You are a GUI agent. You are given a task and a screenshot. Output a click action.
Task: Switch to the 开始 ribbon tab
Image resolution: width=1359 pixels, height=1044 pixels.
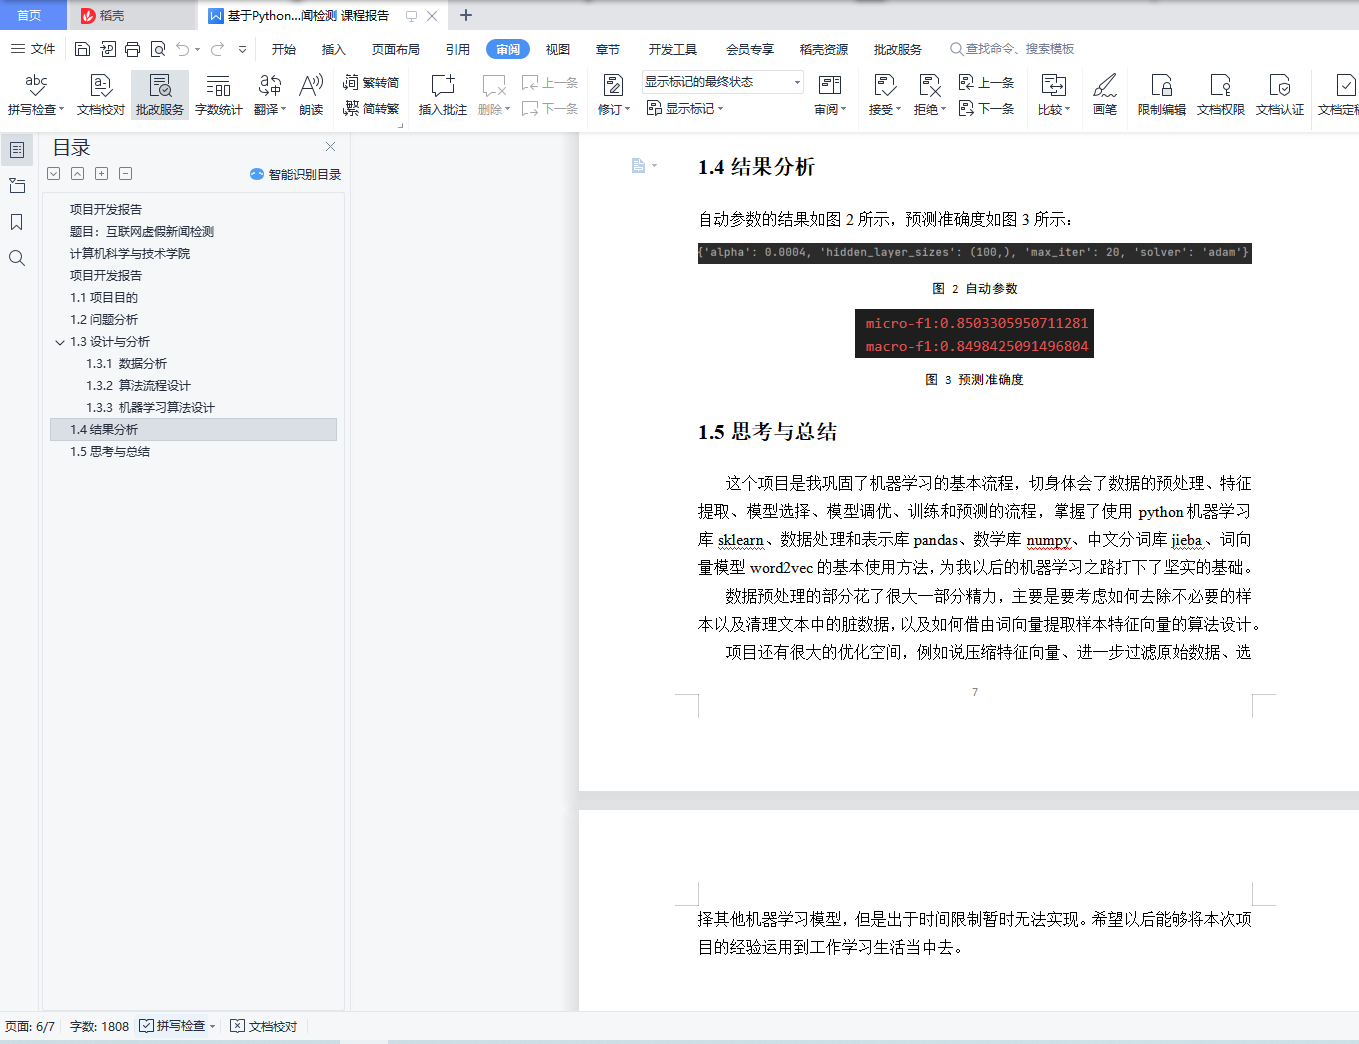[284, 49]
